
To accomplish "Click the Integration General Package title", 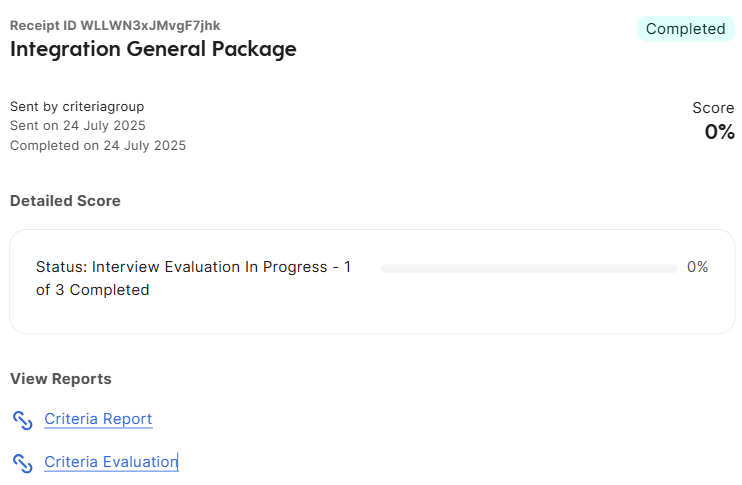I will (x=153, y=49).
